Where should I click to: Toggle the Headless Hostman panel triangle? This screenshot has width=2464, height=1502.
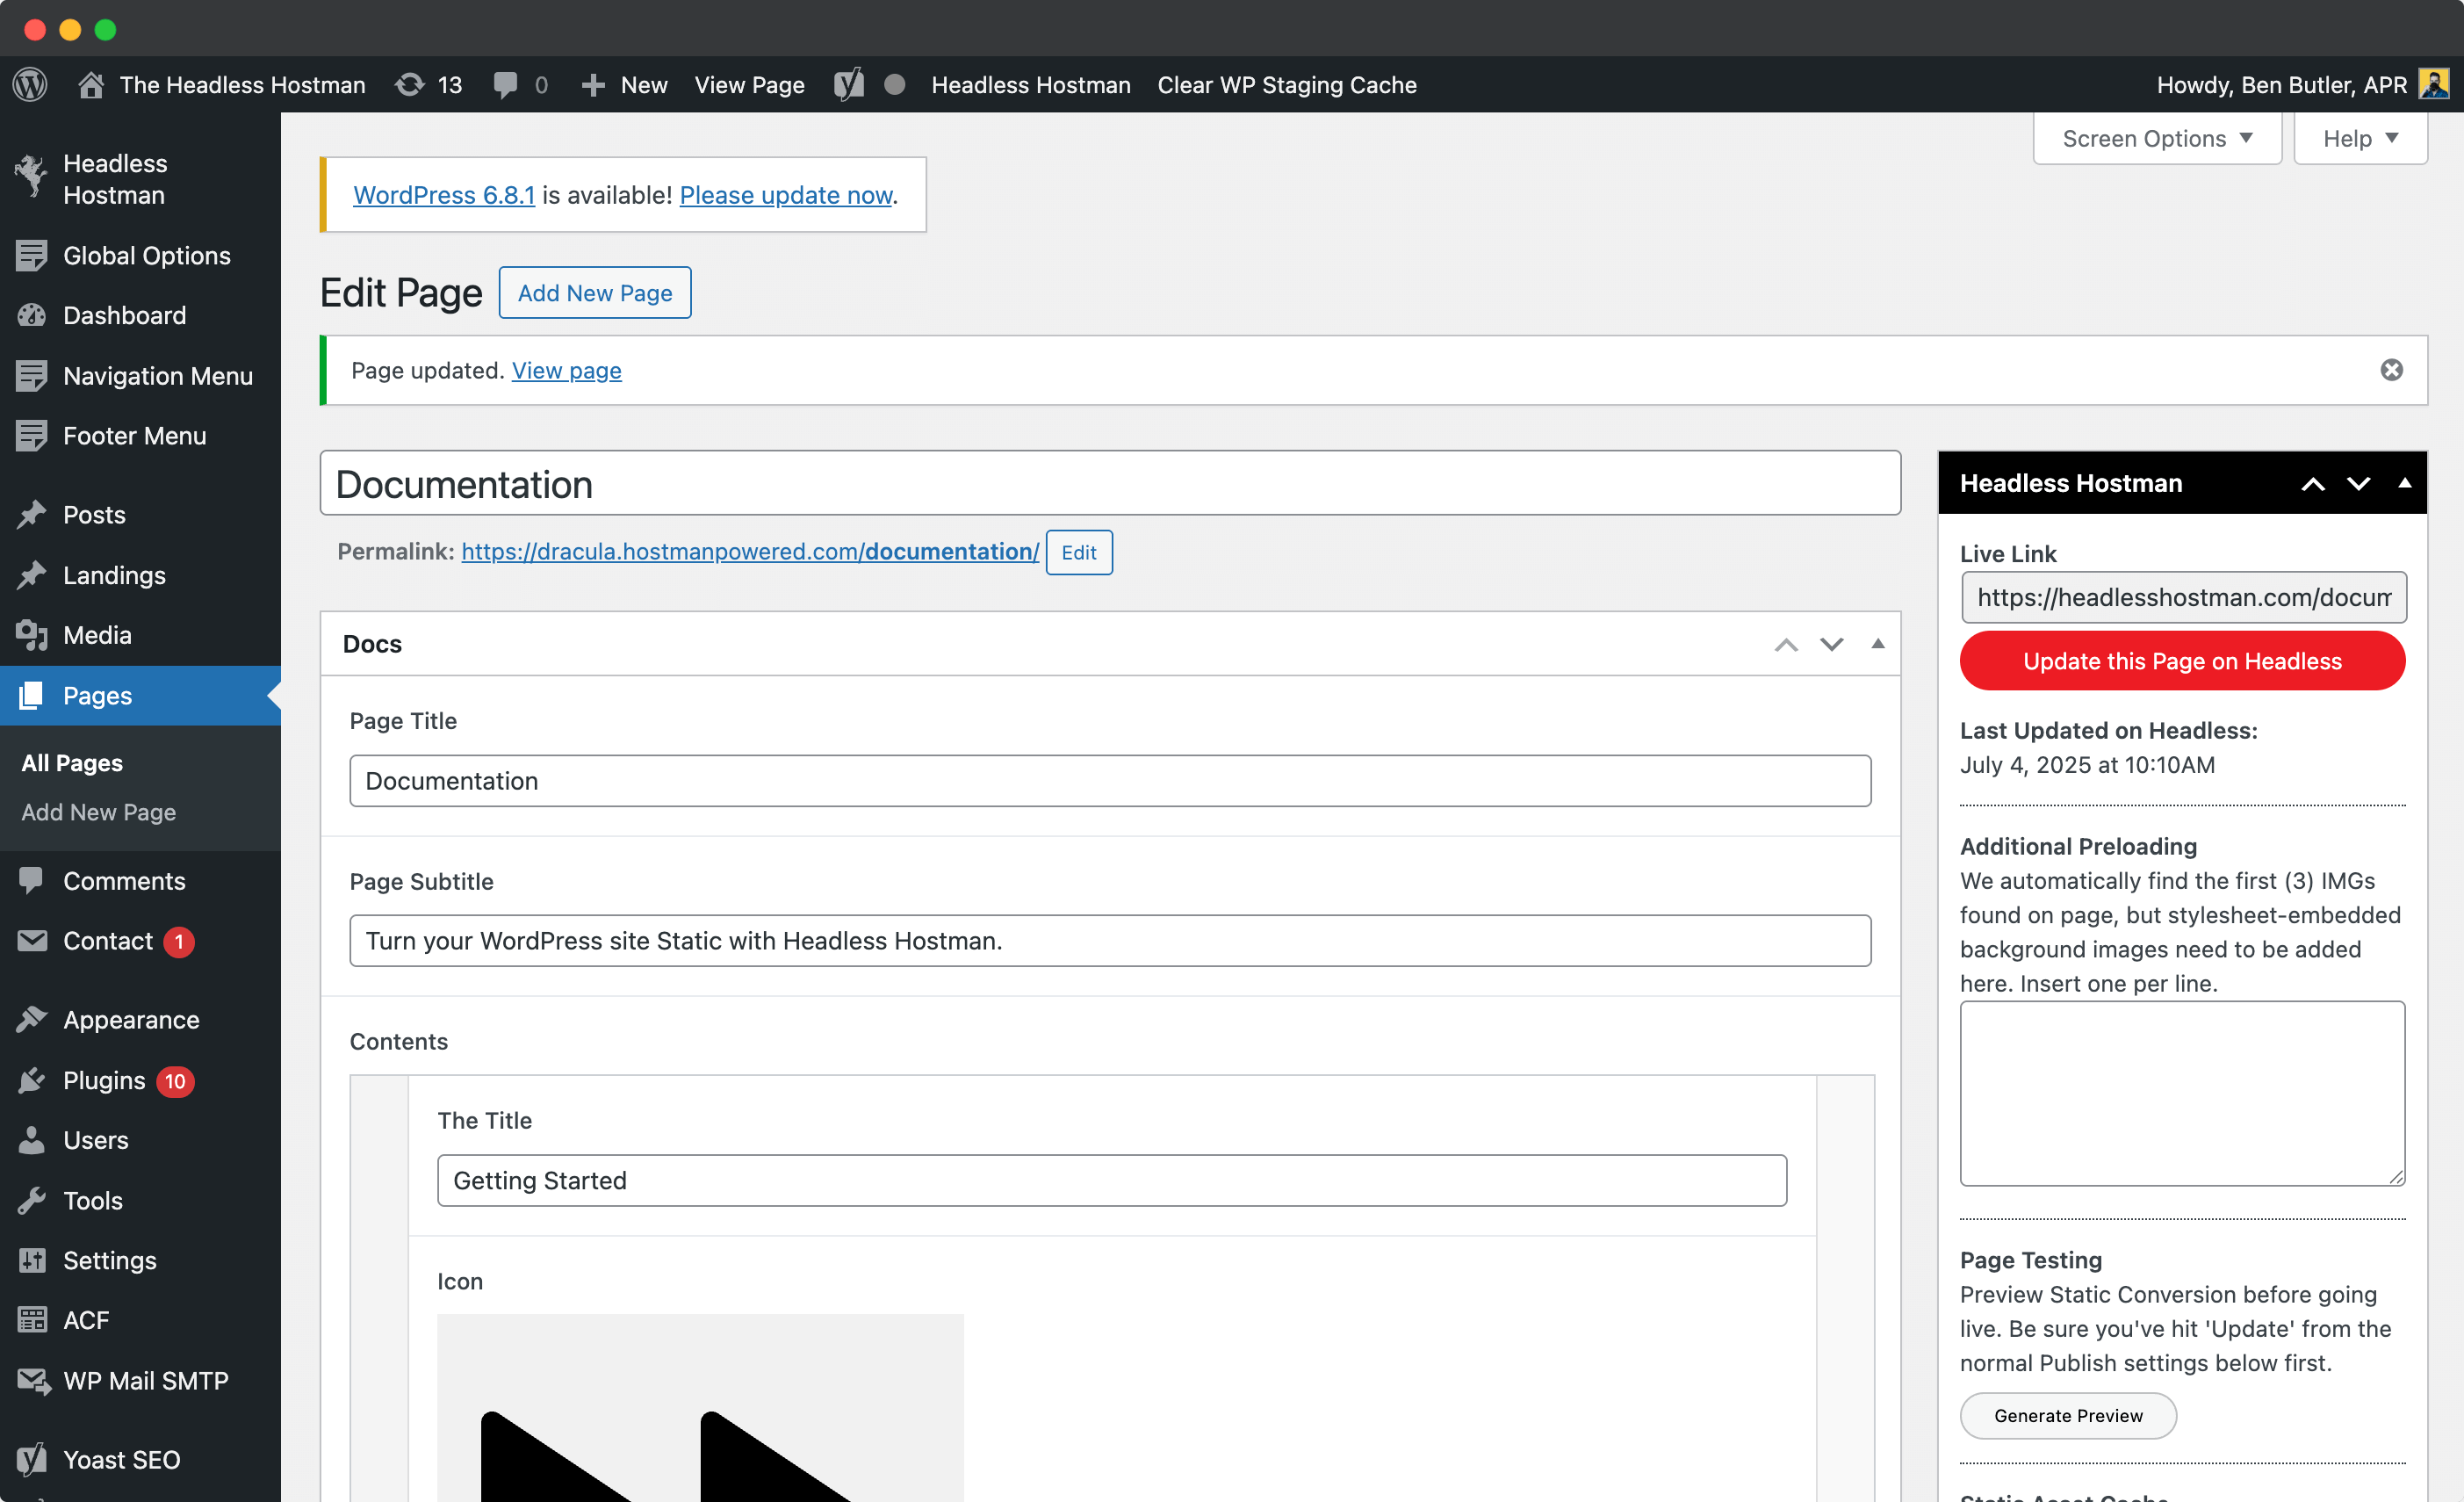(2405, 483)
